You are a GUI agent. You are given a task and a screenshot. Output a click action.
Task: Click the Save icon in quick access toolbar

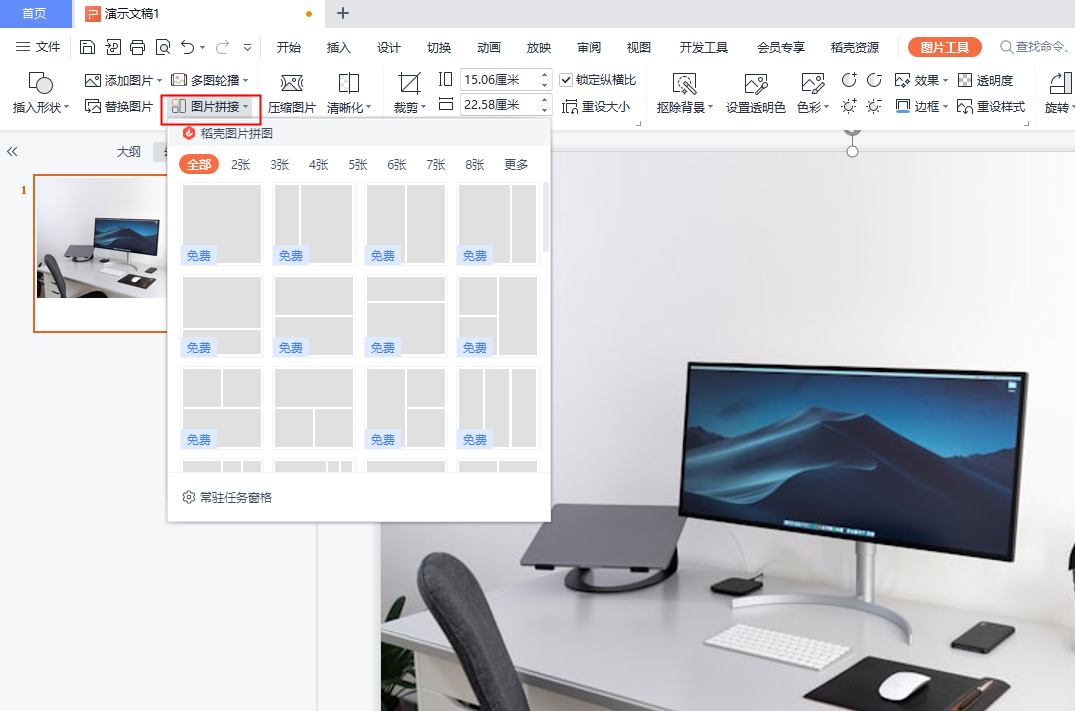(x=87, y=47)
